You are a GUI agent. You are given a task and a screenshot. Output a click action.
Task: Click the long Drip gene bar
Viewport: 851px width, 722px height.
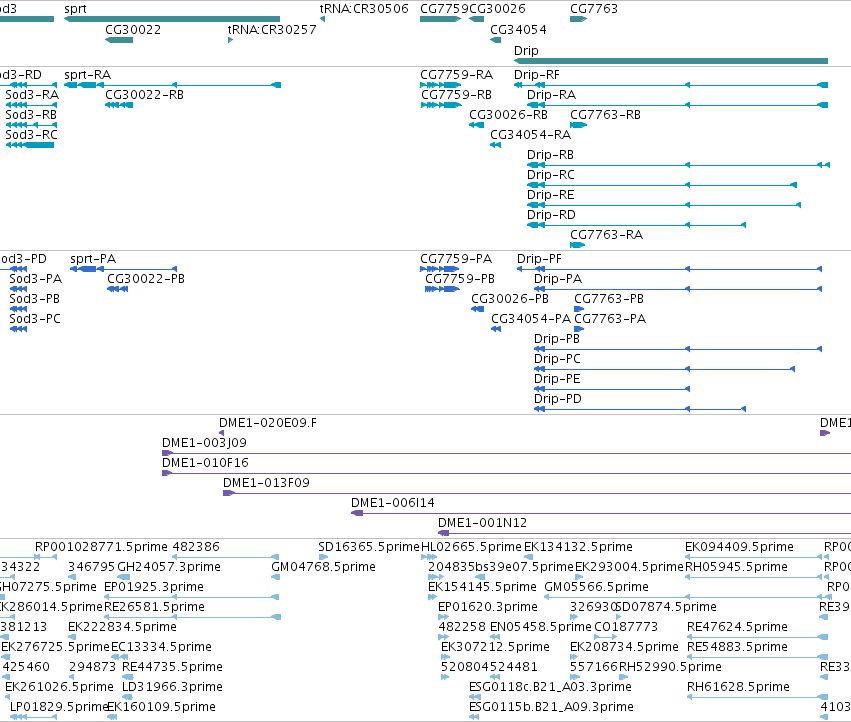[671, 61]
